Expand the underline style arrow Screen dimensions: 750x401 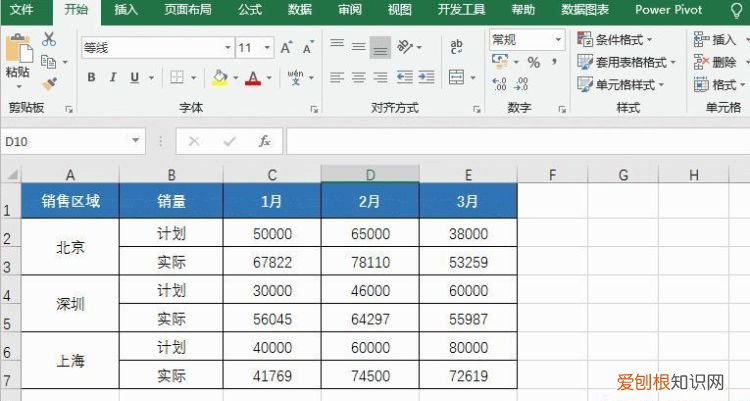pyautogui.click(x=152, y=78)
